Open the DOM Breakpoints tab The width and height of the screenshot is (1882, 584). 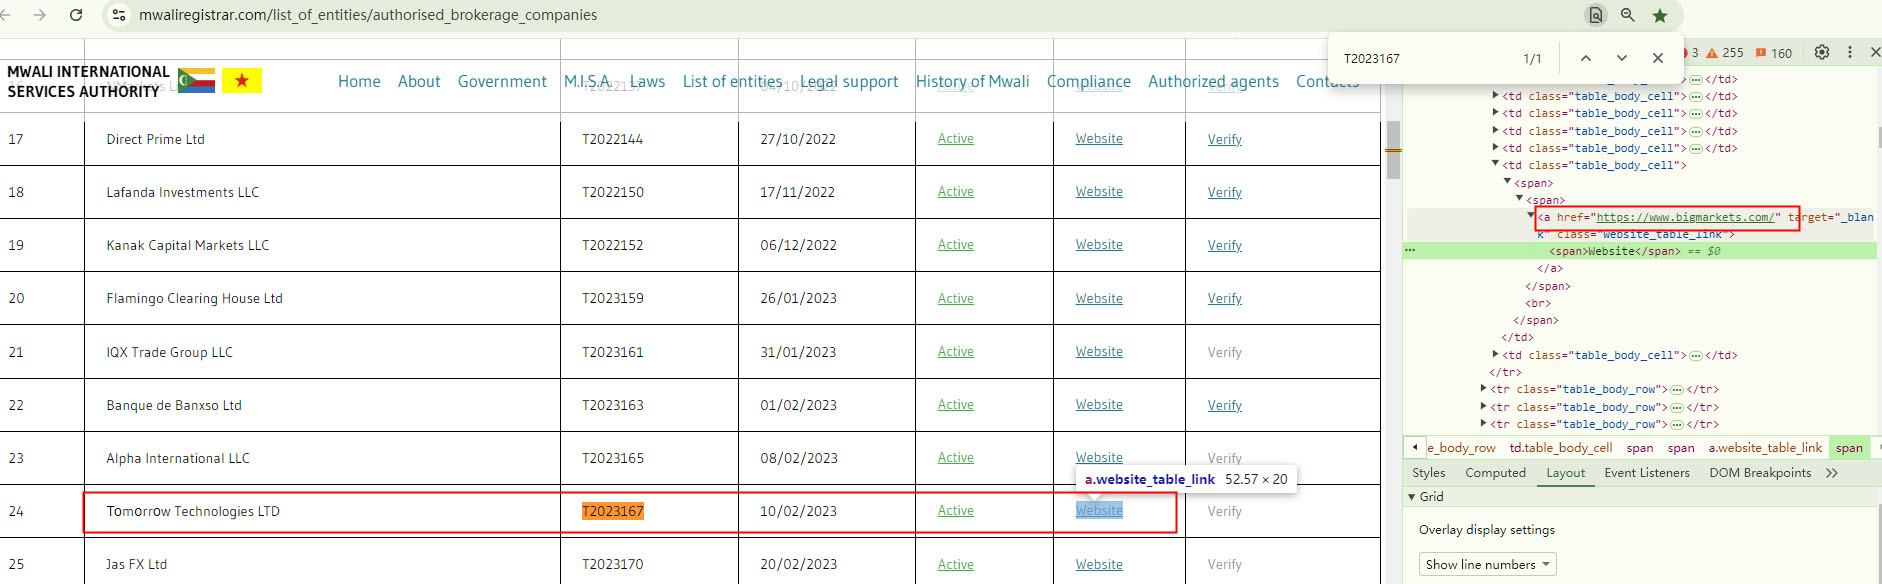point(1760,473)
